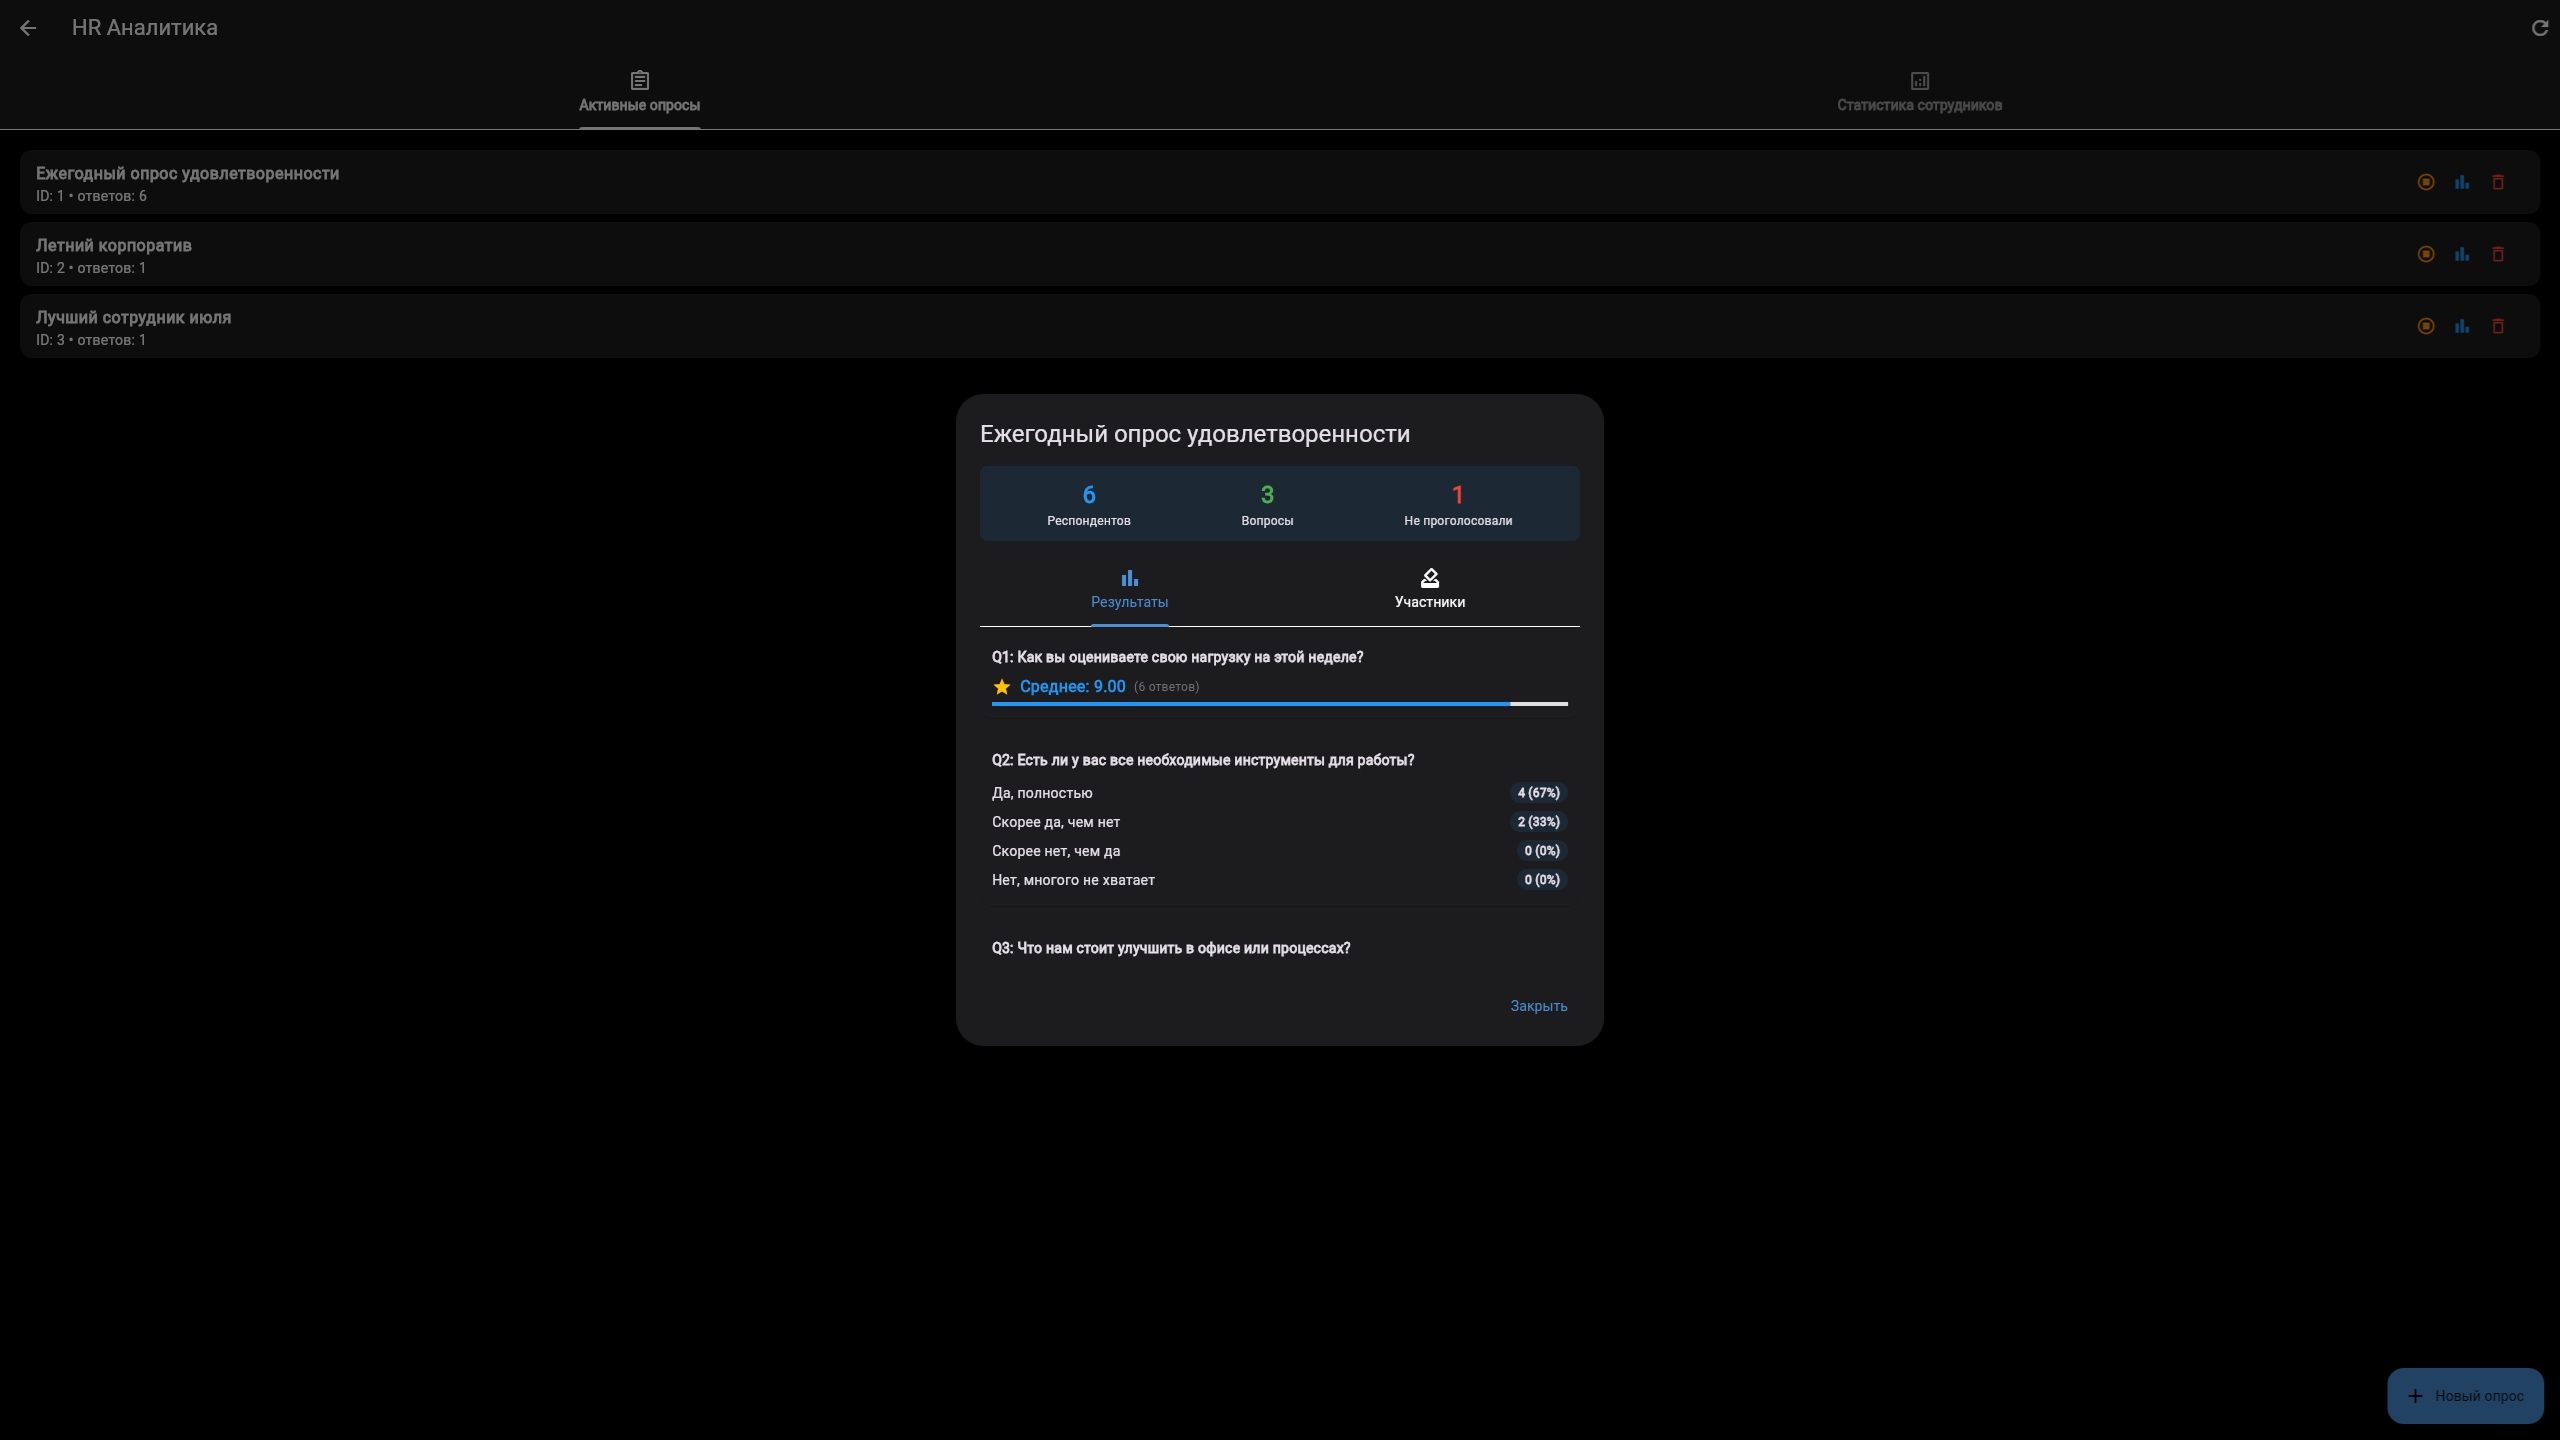Viewport: 2560px width, 1440px height.
Task: Click the Скорее нет, чем да option
Action: tap(1056, 851)
